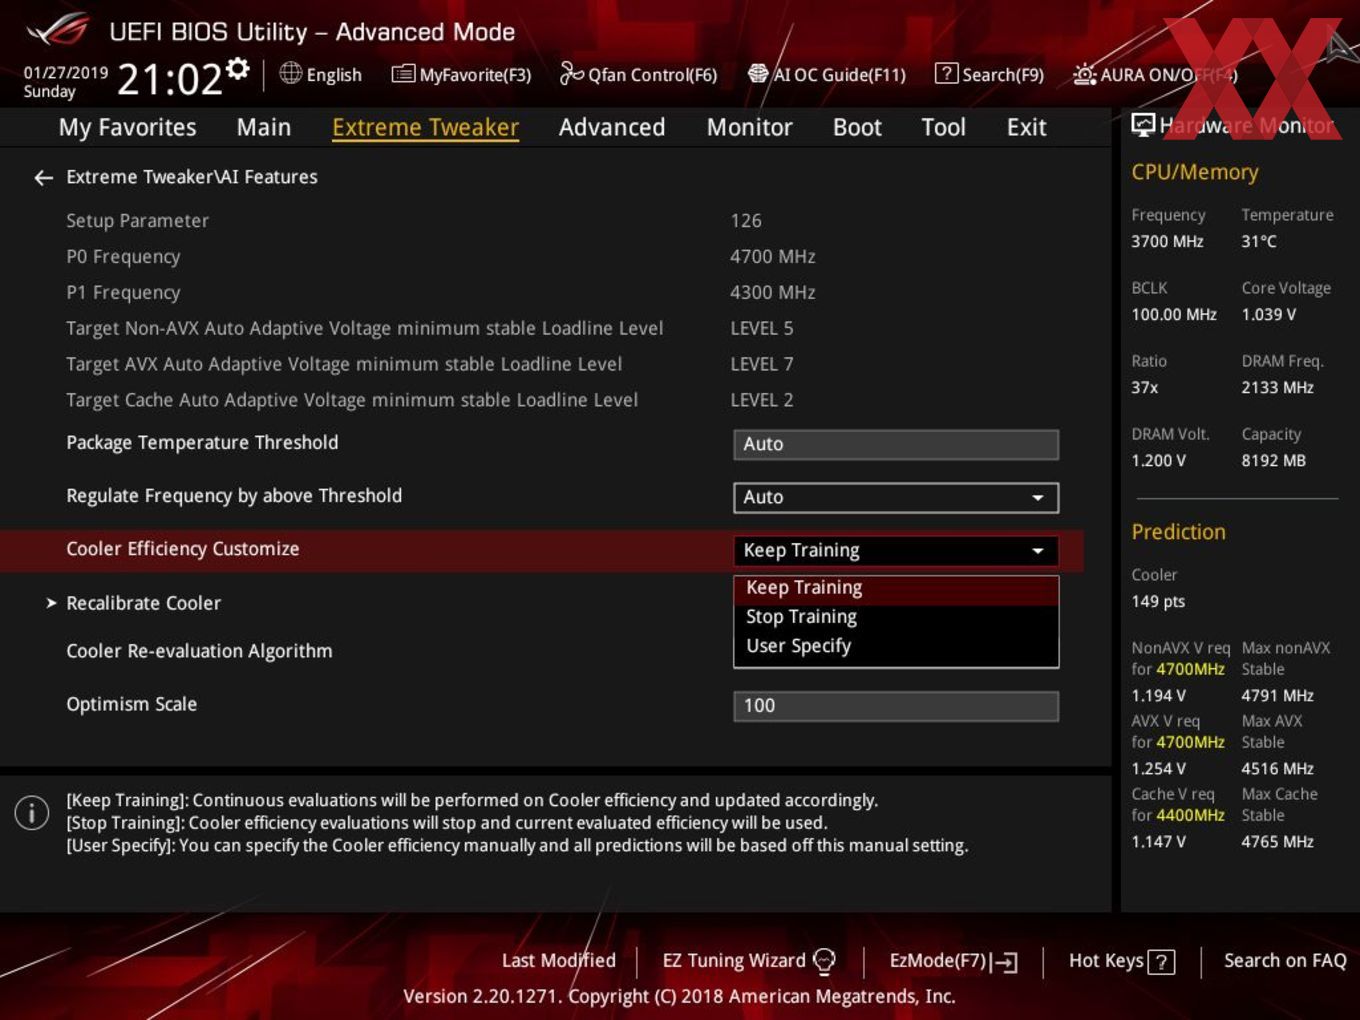The width and height of the screenshot is (1360, 1020).
Task: Click the Max nonAVX Stable 4791 MHz value
Action: click(x=1277, y=696)
